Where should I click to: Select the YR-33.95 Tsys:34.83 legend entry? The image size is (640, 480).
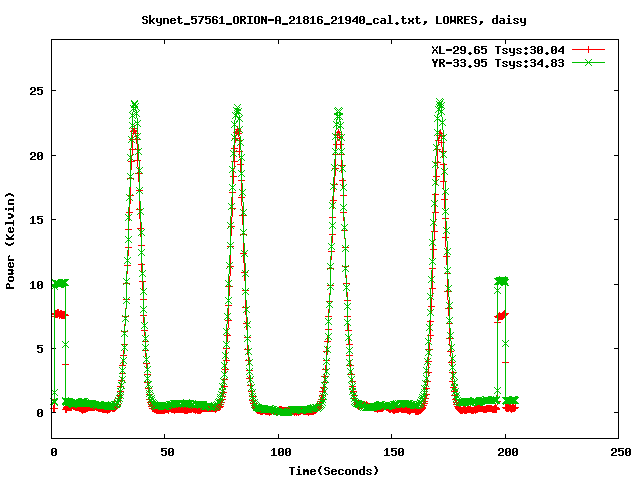498,63
